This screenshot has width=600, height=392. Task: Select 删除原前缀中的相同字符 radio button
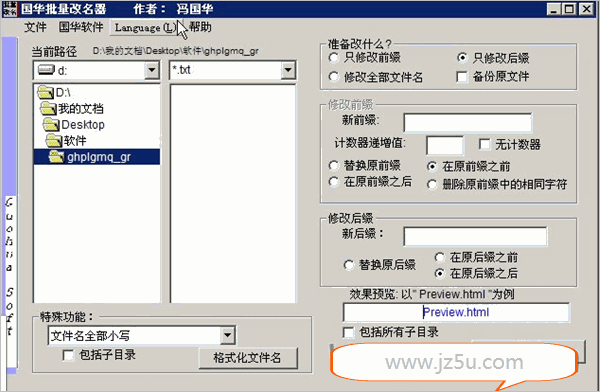tap(432, 185)
